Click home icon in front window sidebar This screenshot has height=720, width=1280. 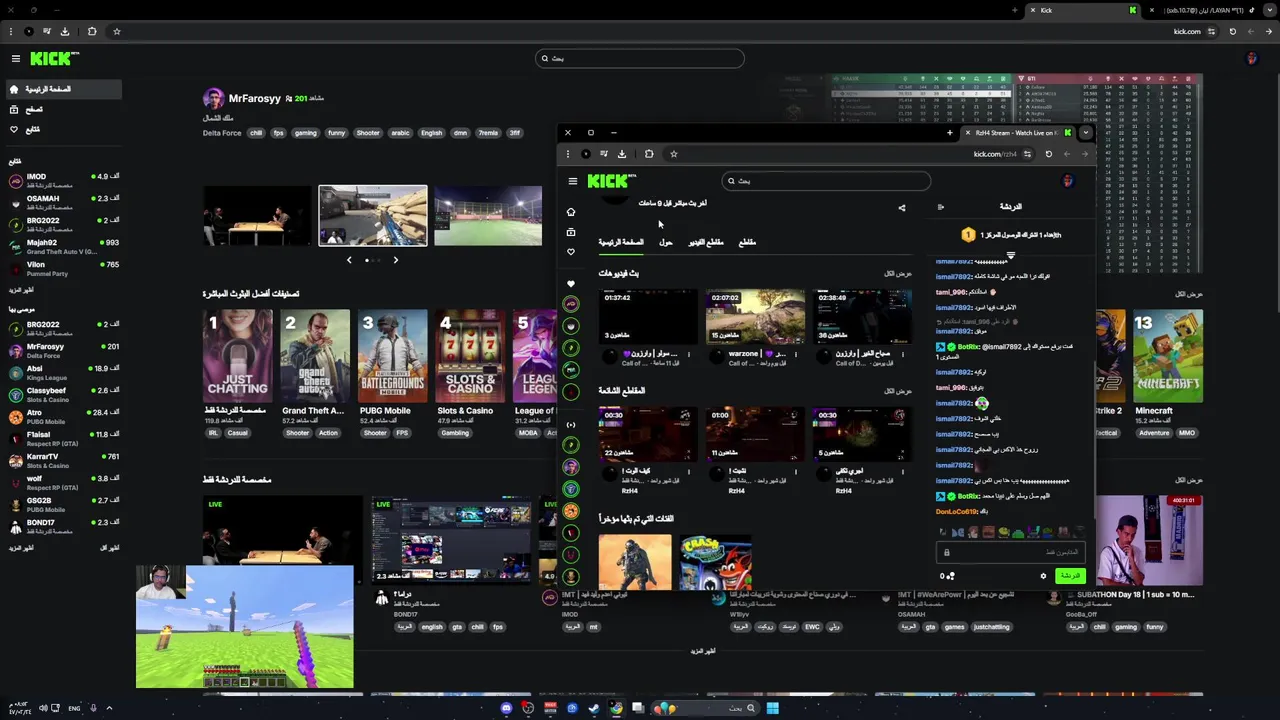(571, 212)
